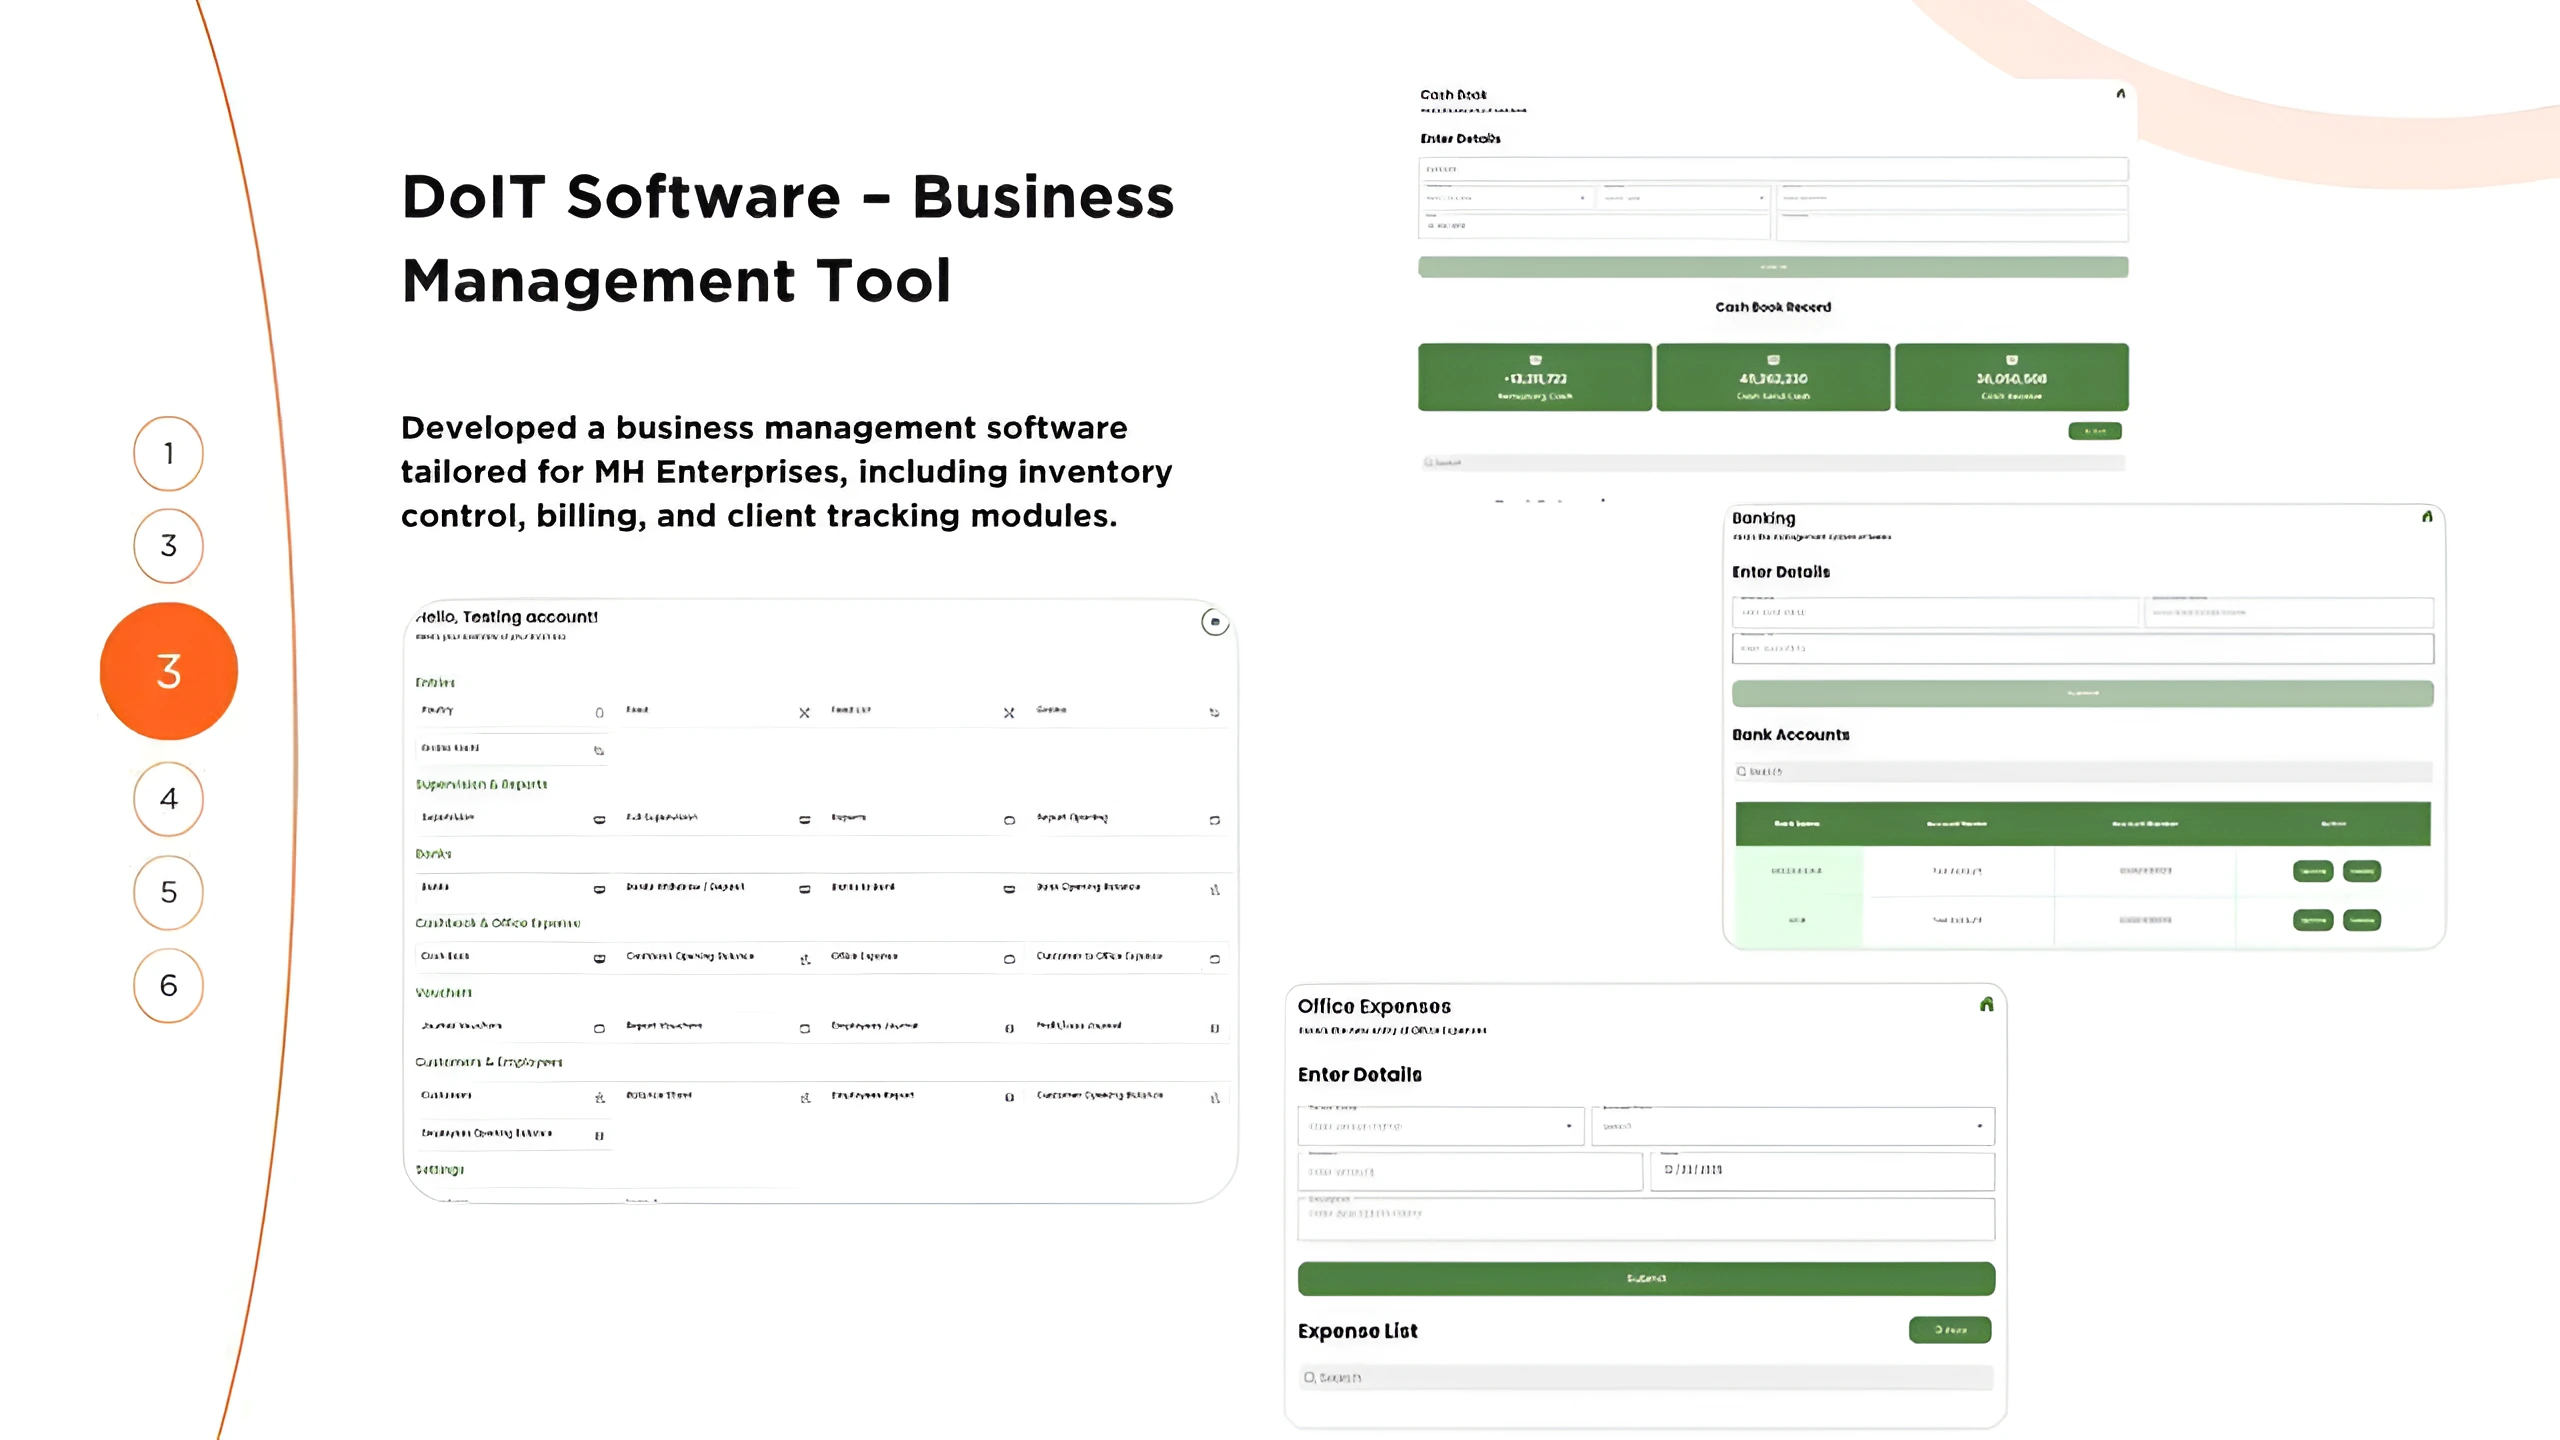The height and width of the screenshot is (1440, 2560).
Task: Click the home icon in Banking panel
Action: point(2427,517)
